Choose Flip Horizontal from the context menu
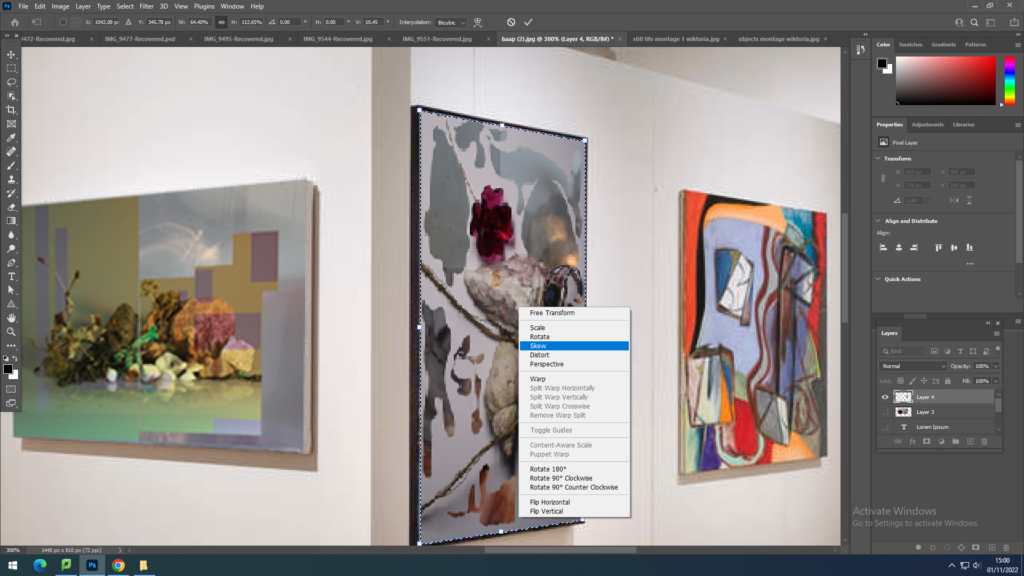Image resolution: width=1024 pixels, height=576 pixels. [x=574, y=502]
